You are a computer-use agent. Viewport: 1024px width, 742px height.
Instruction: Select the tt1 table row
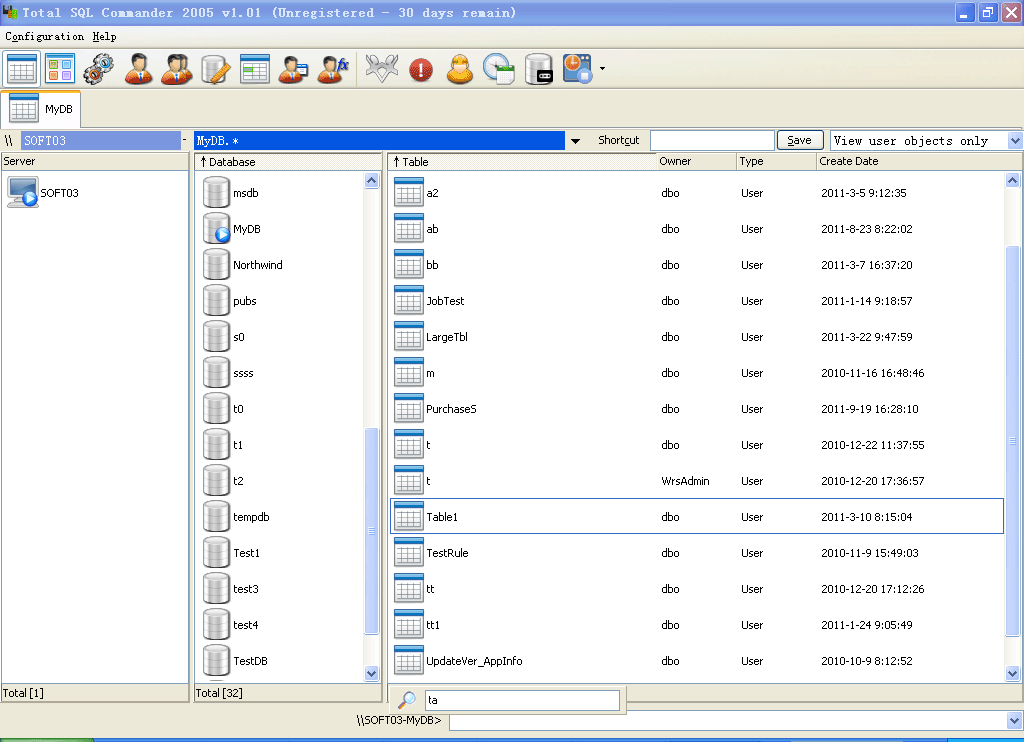tap(697, 624)
